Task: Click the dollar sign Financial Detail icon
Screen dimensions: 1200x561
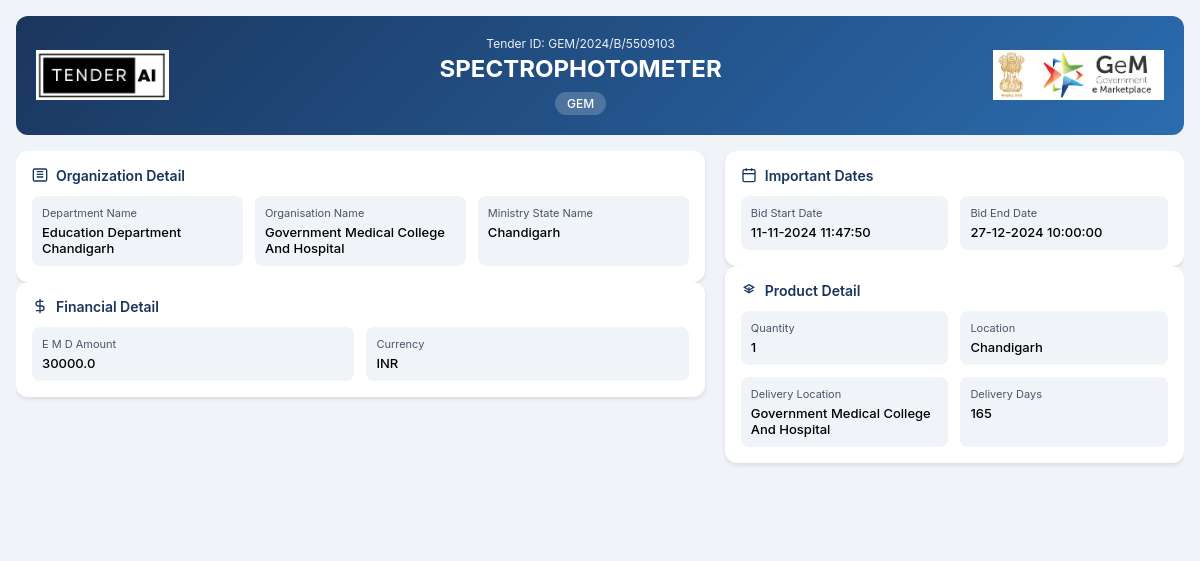Action: click(40, 306)
